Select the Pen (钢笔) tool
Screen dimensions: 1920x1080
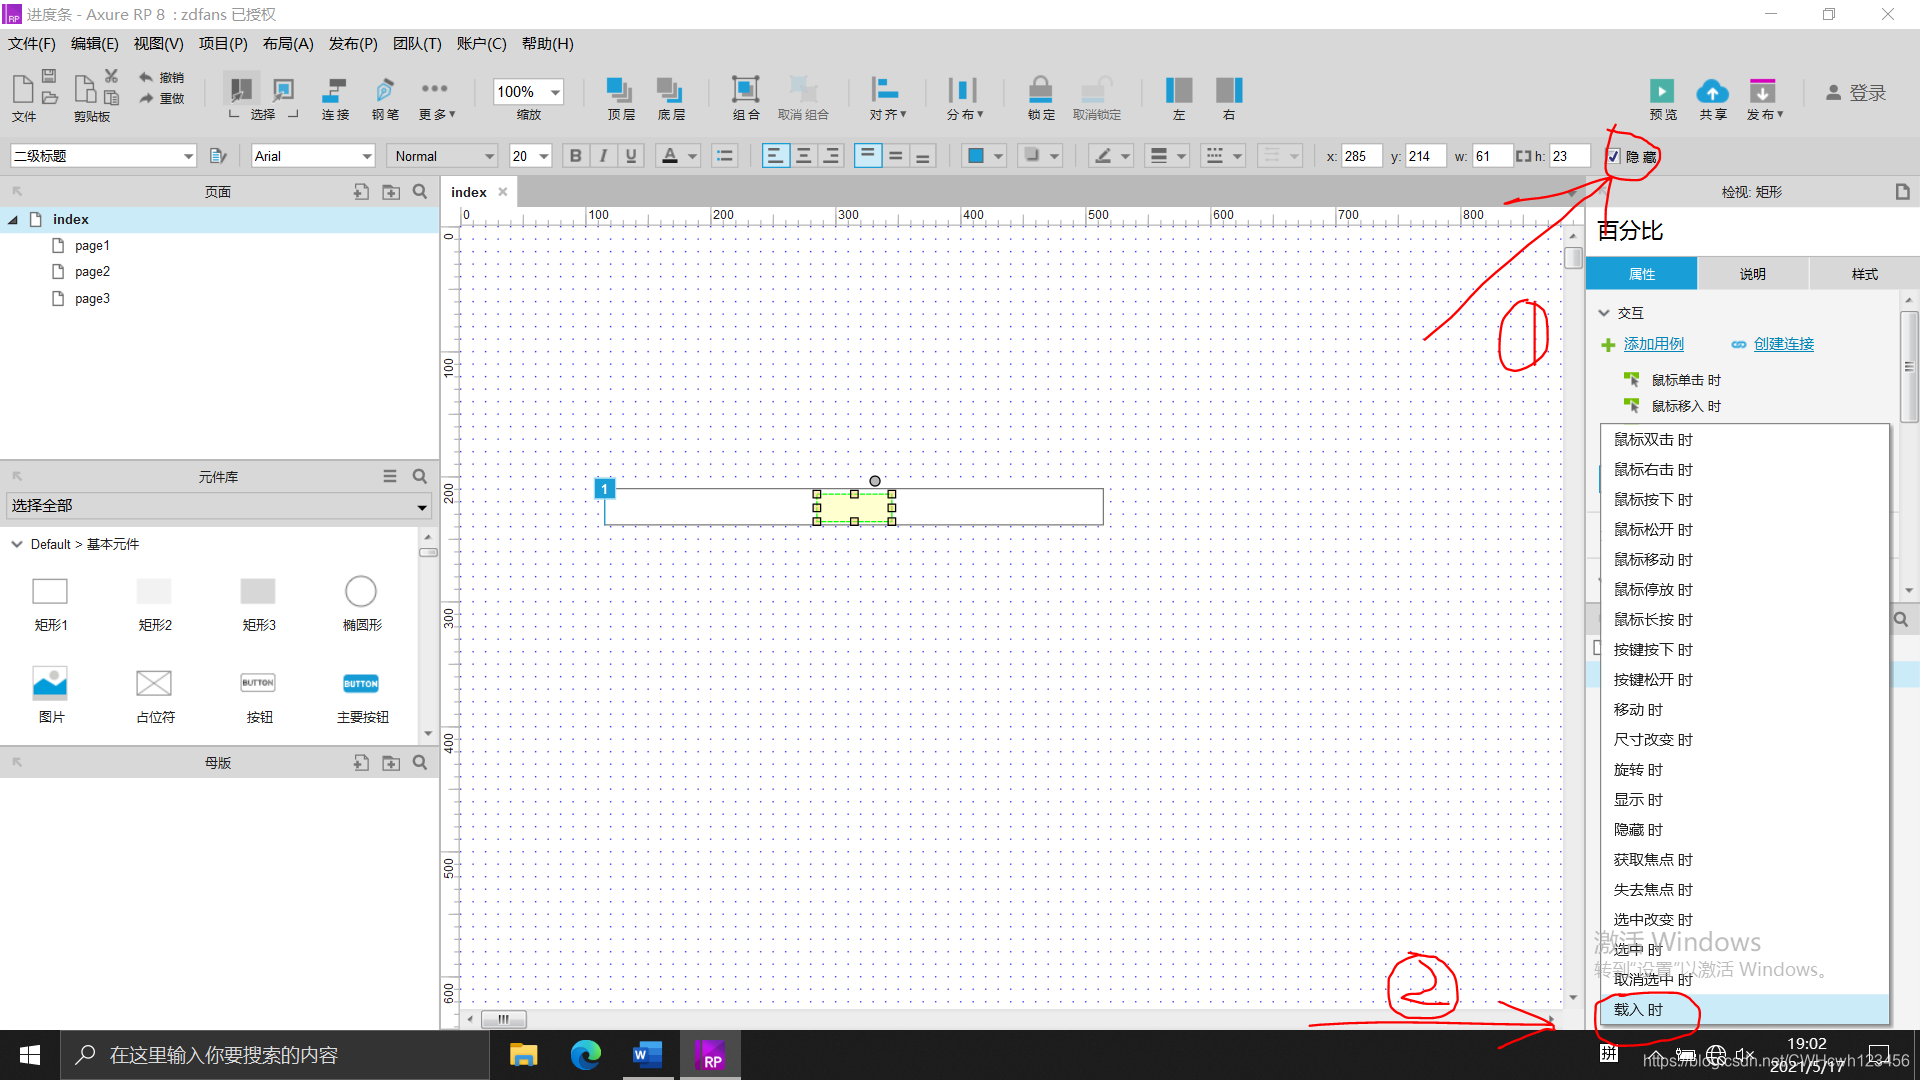(384, 91)
